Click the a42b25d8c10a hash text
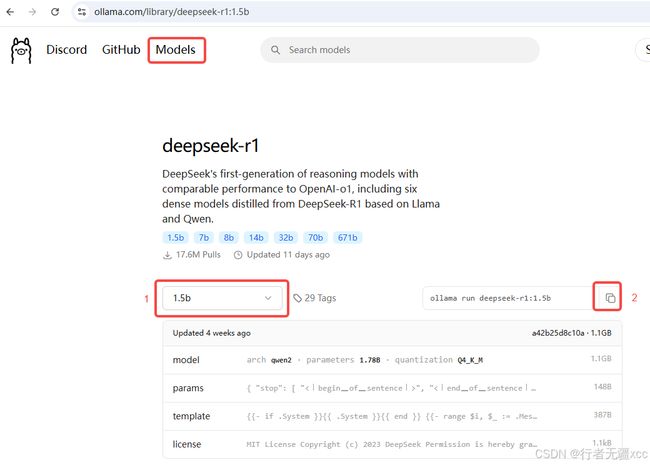This screenshot has width=650, height=465. pyautogui.click(x=558, y=333)
